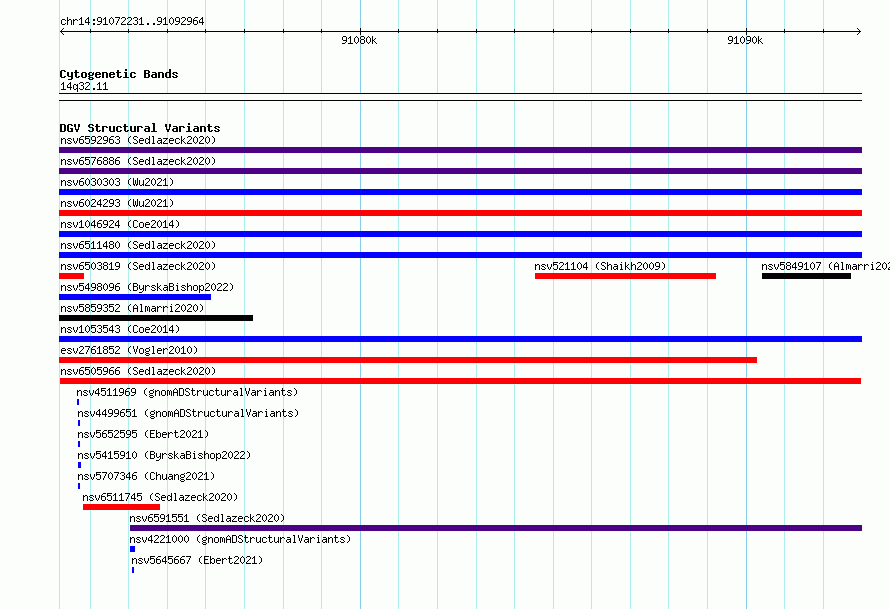Select the red nsv521104 variant bar
The image size is (890, 609).
[x=625, y=276]
